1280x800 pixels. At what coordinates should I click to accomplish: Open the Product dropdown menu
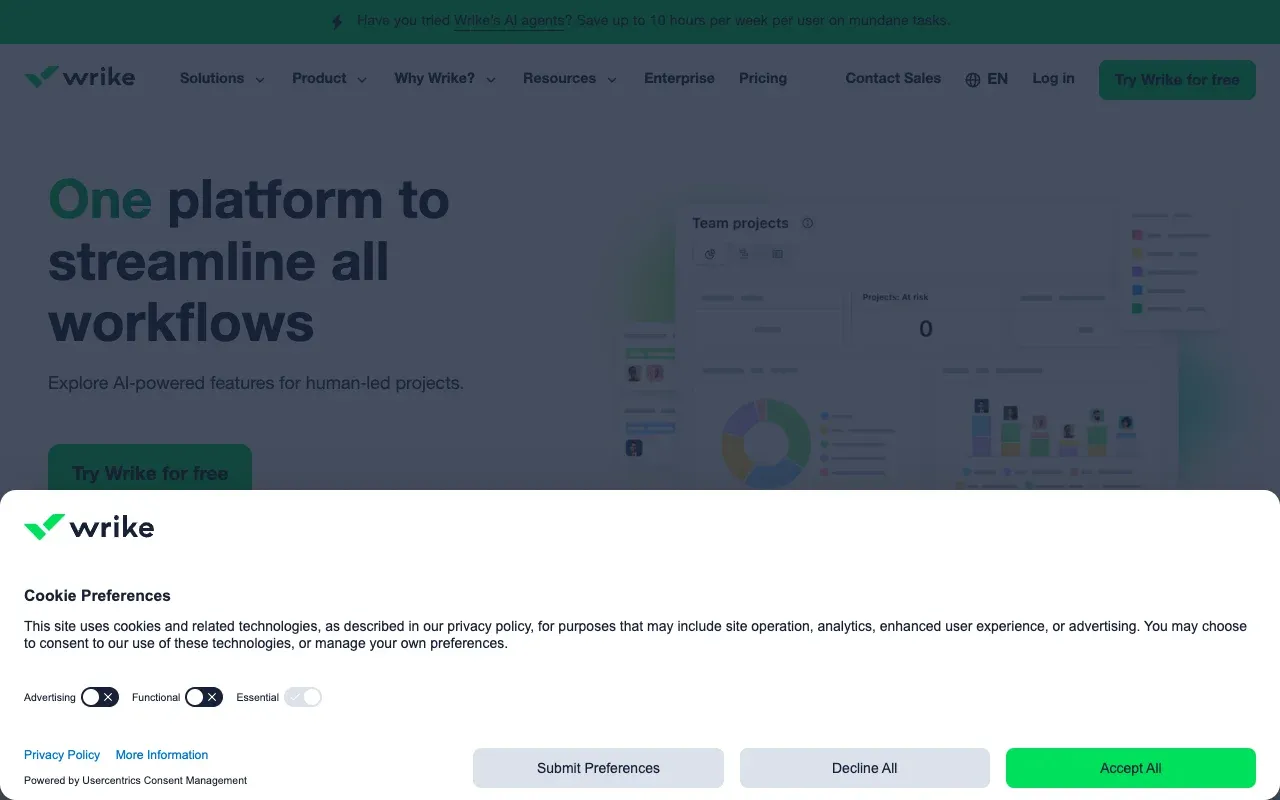click(x=329, y=78)
